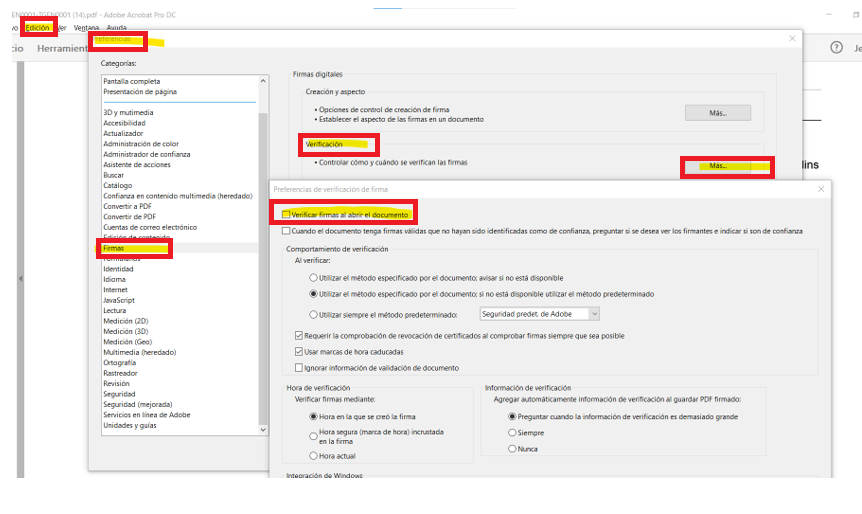The width and height of the screenshot is (862, 514).
Task: Click the categories list scroll-up arrow
Action: point(263,81)
